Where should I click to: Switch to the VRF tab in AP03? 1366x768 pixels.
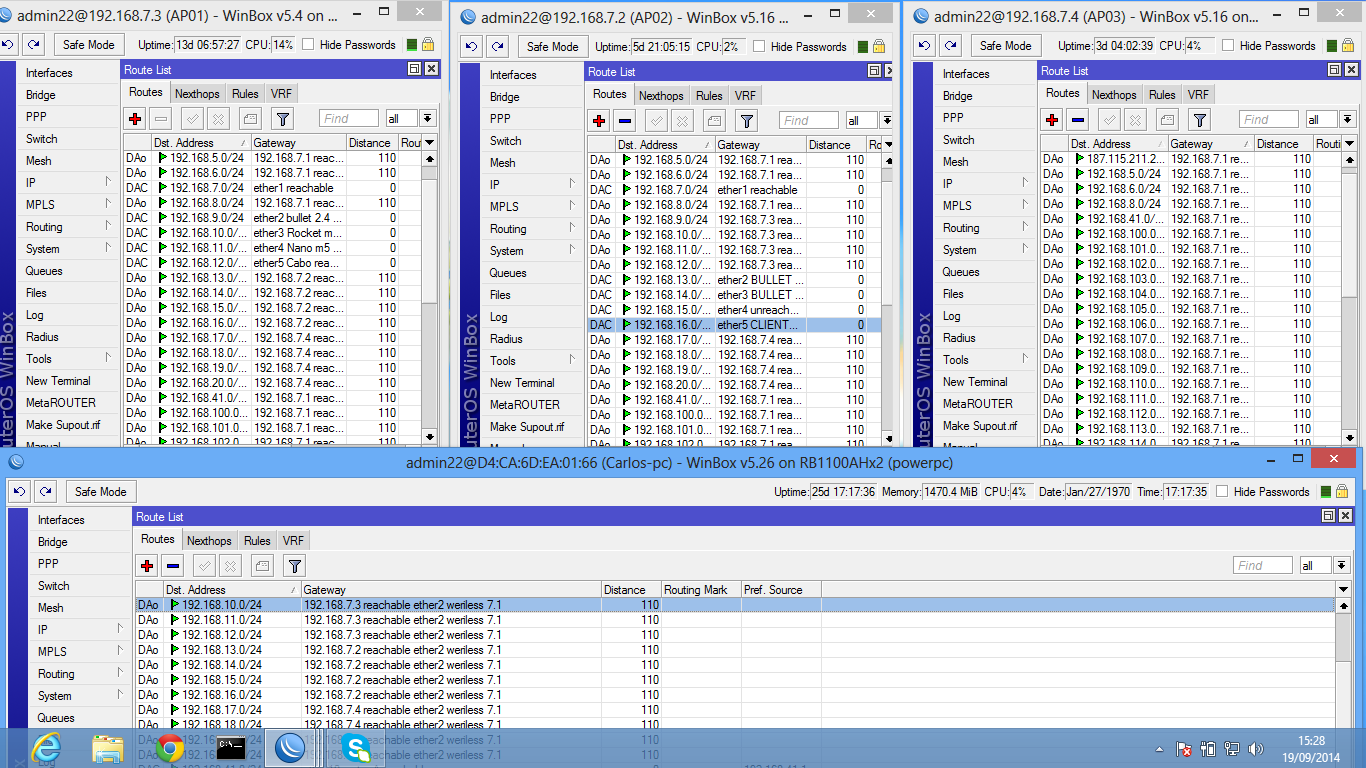coord(1198,95)
